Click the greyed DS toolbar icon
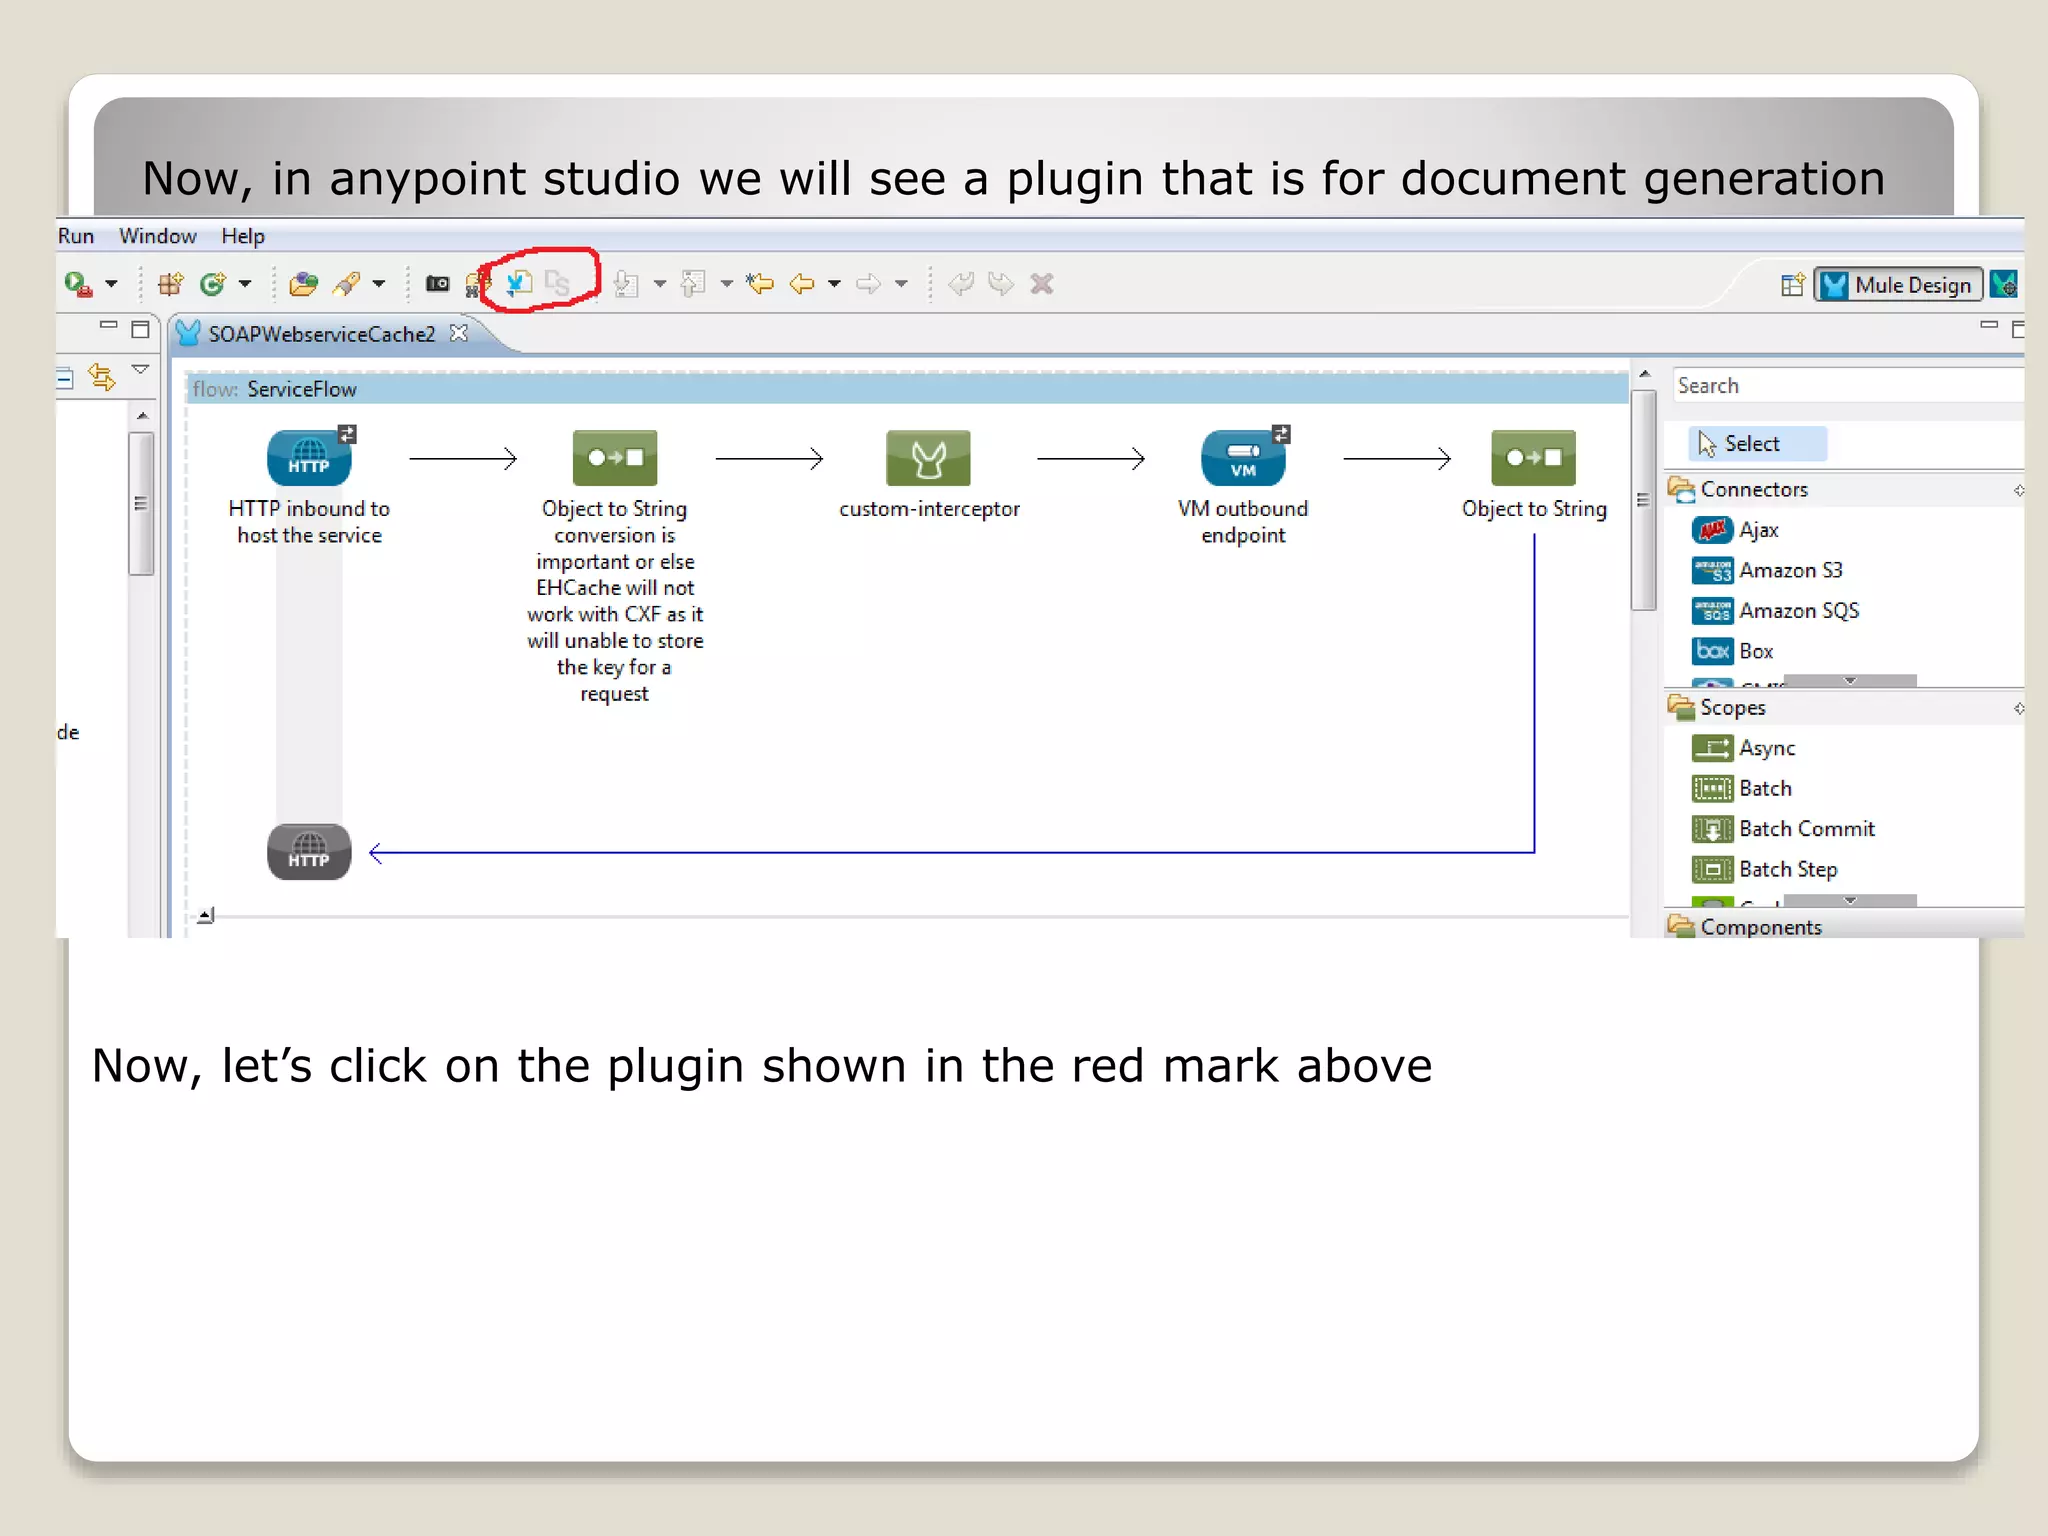The width and height of the screenshot is (2048, 1536). [557, 284]
